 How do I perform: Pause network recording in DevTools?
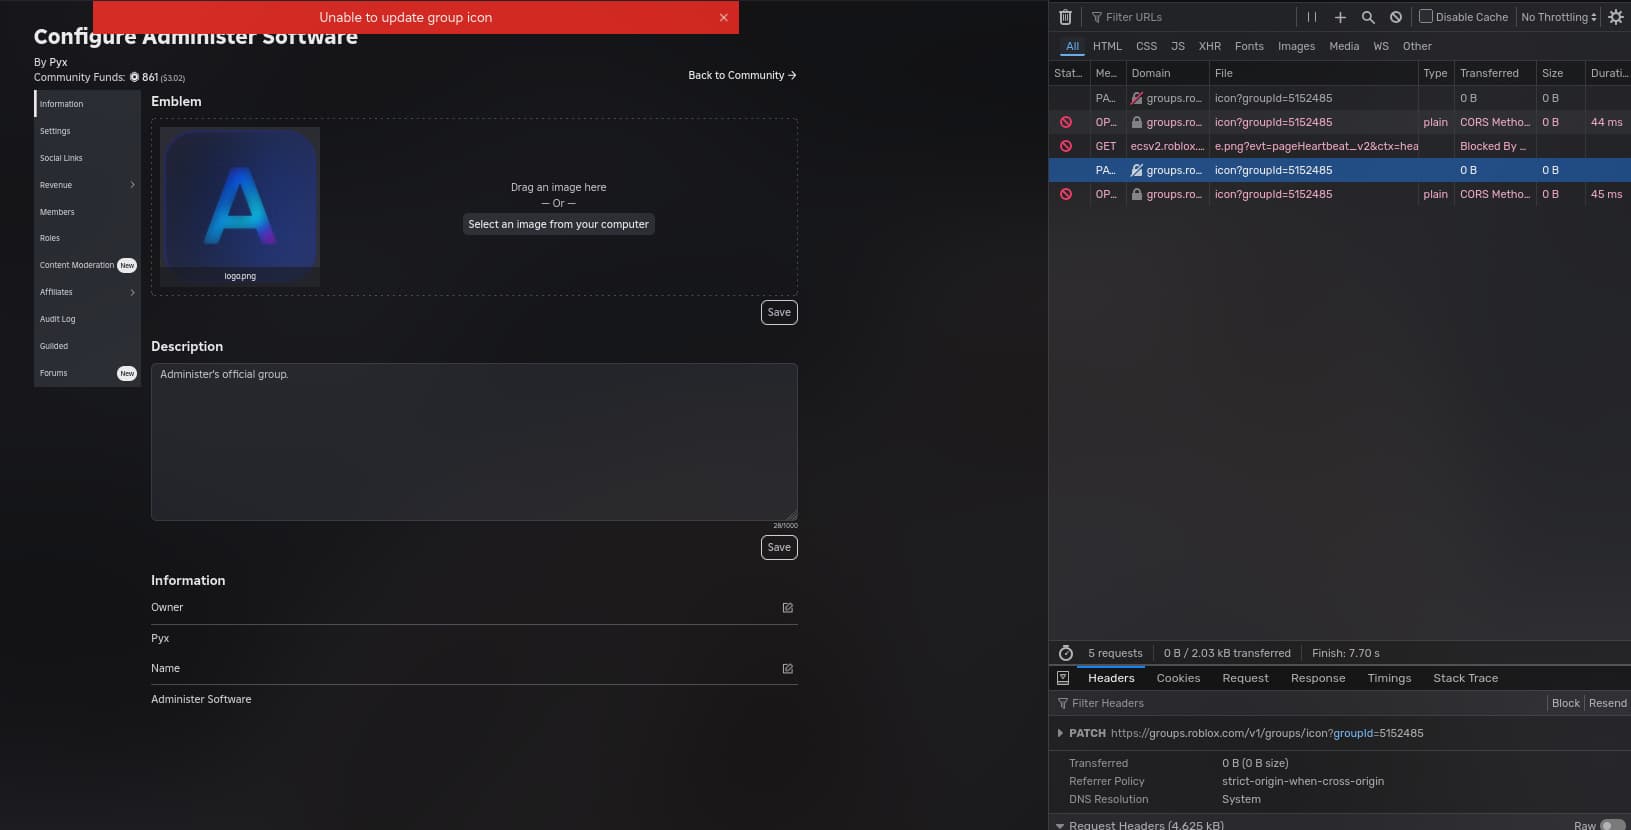(x=1312, y=17)
